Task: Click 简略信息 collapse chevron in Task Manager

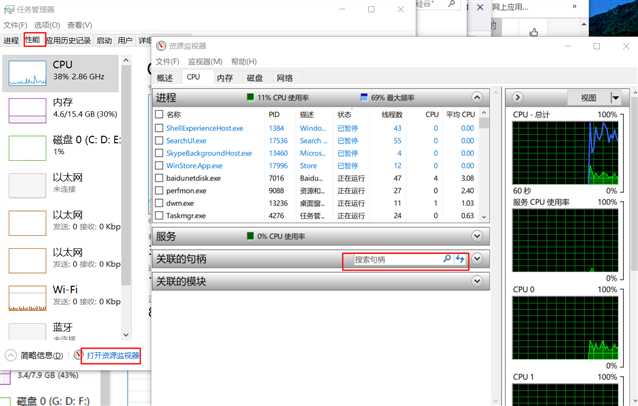Action: pos(11,356)
